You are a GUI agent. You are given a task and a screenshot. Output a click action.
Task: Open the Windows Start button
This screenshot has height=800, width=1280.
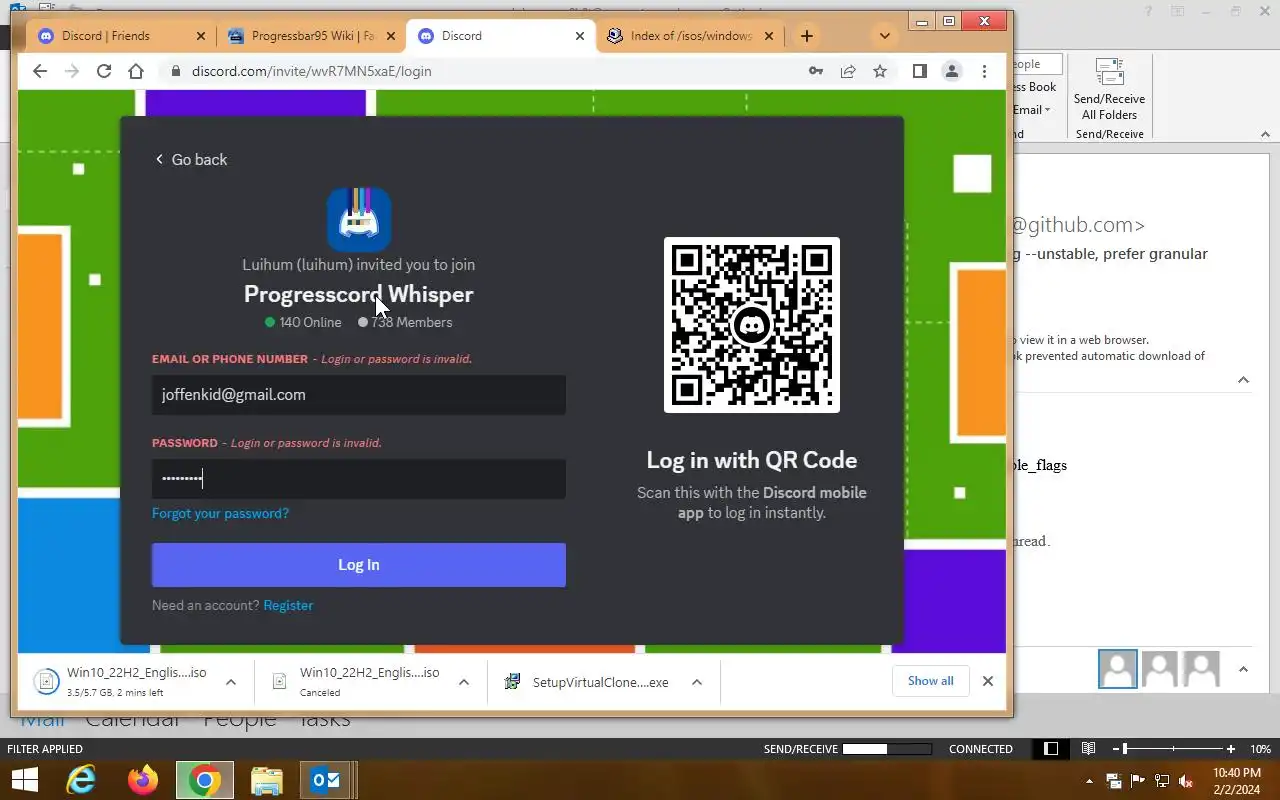pyautogui.click(x=24, y=780)
